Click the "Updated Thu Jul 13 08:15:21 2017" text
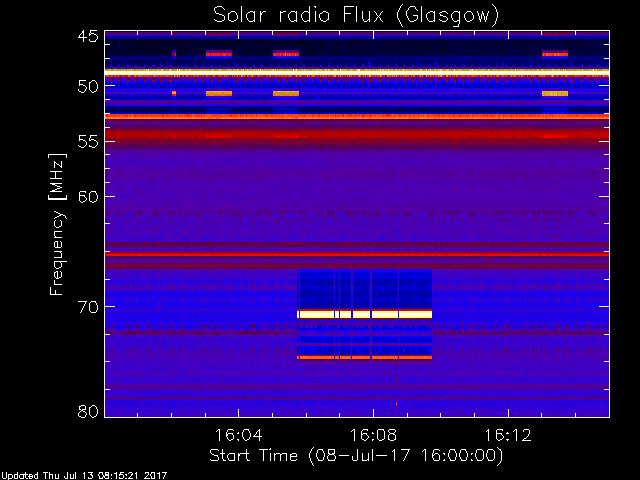640x480 pixels. point(84,476)
